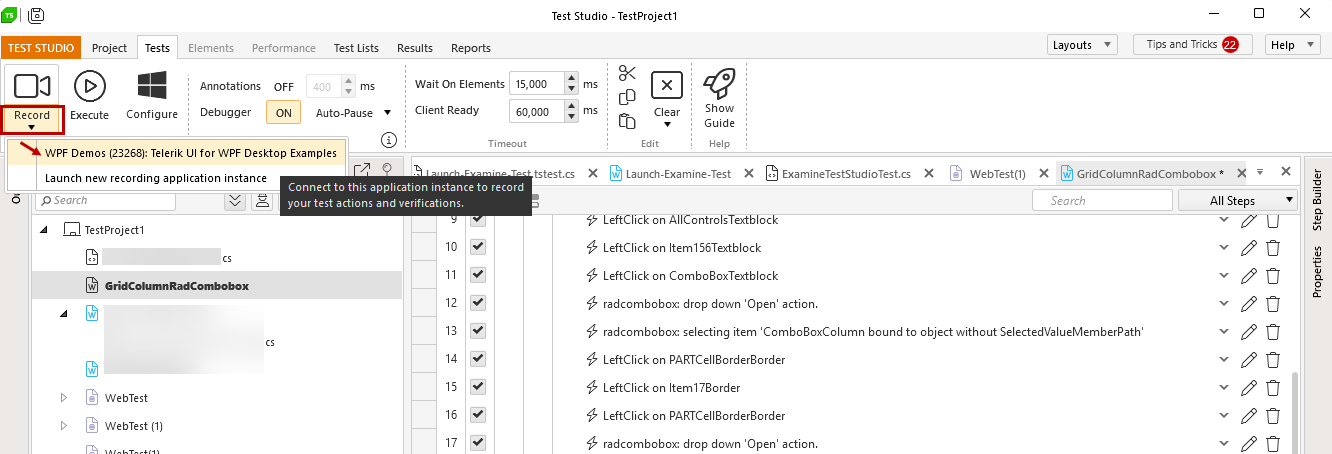Image resolution: width=1332 pixels, height=454 pixels.
Task: Delete step 13 with the trash icon
Action: (x=1273, y=332)
